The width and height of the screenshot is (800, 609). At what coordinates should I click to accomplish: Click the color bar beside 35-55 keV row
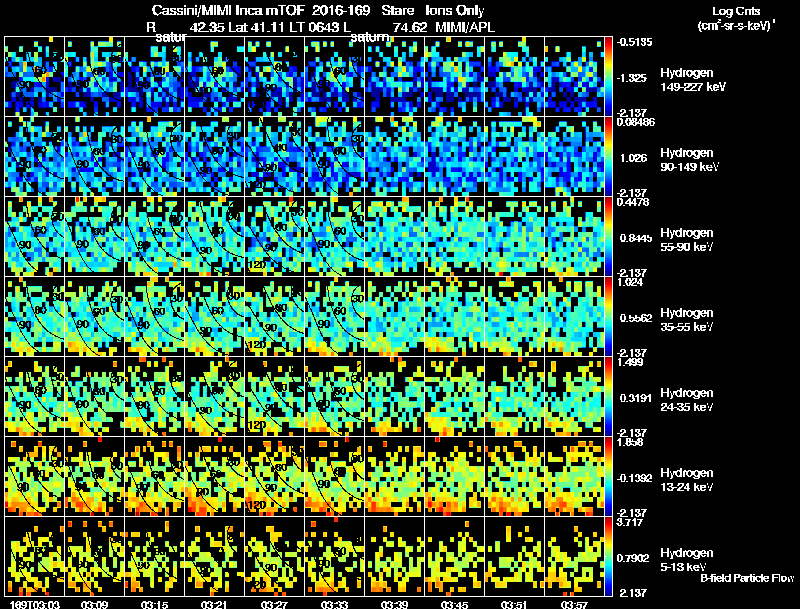point(608,316)
